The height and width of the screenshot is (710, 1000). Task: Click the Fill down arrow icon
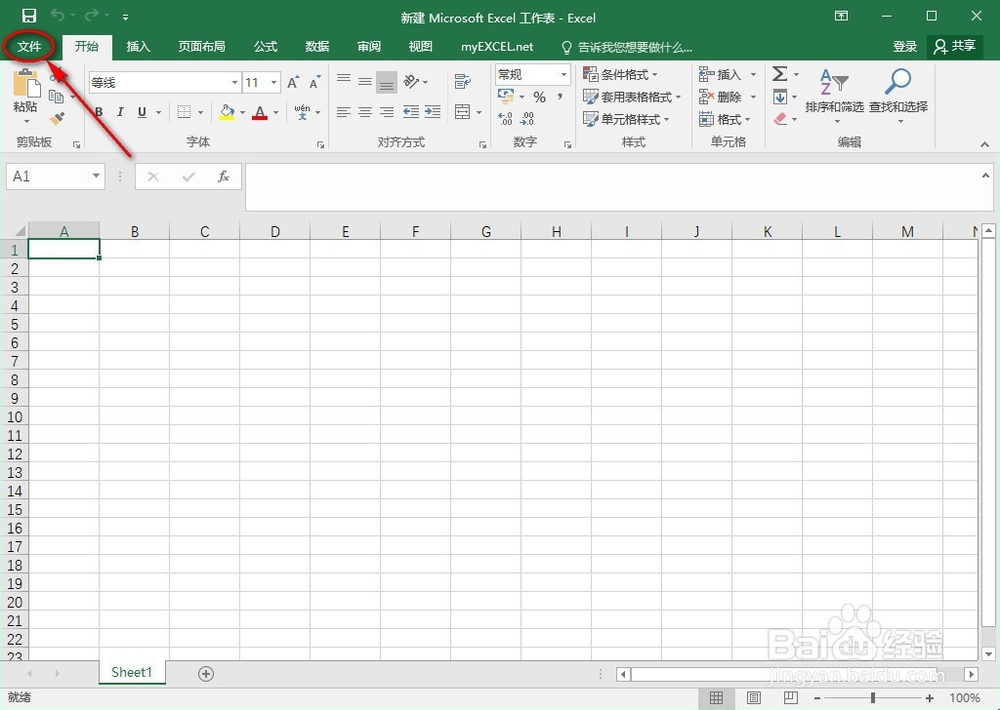[779, 97]
